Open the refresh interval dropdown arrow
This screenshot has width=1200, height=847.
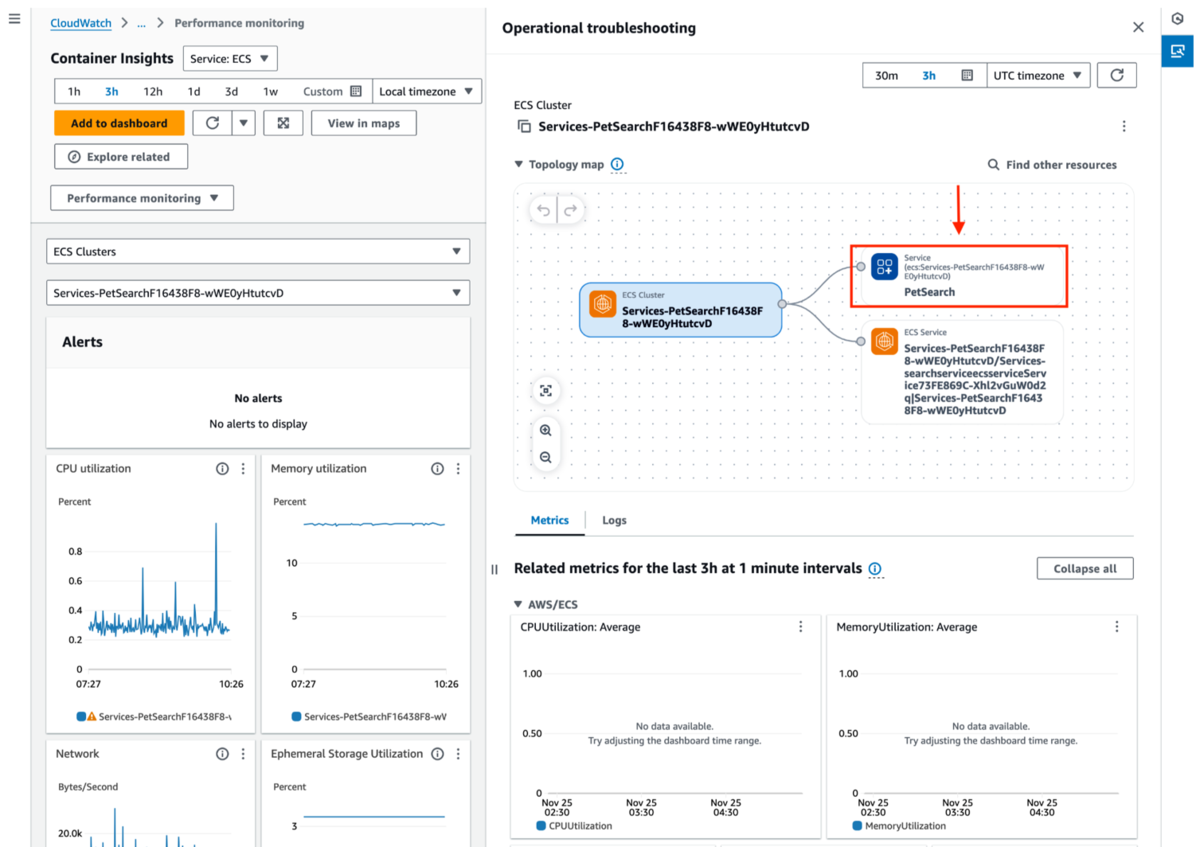(x=244, y=123)
